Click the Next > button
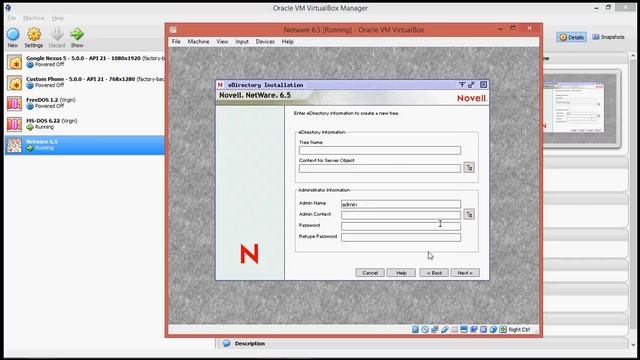The image size is (640, 360). (x=465, y=273)
